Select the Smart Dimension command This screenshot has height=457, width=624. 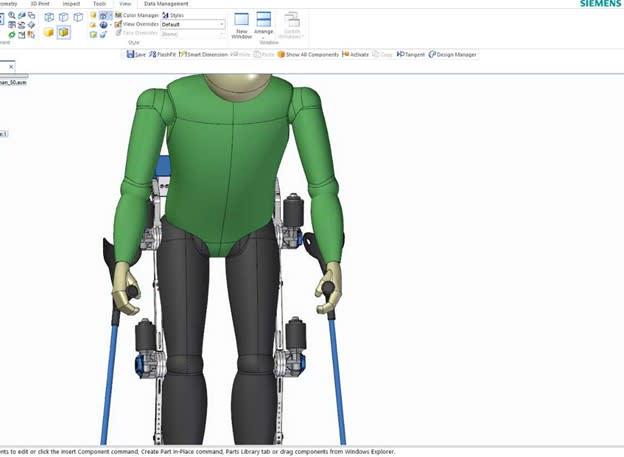click(x=203, y=55)
